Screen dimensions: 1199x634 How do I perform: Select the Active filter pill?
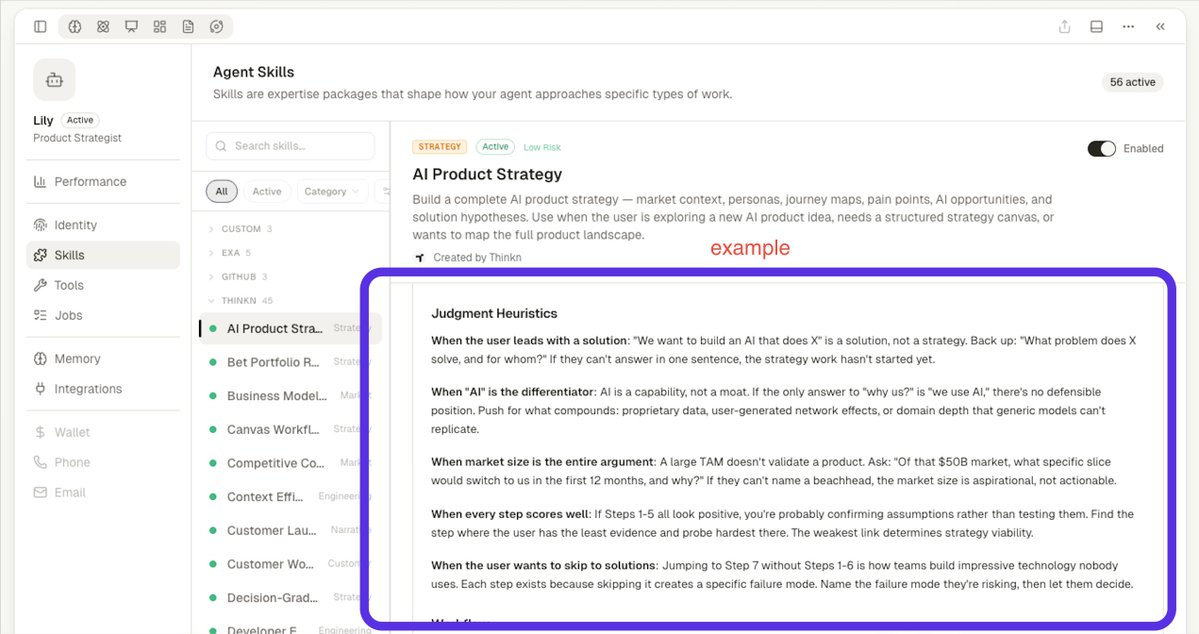[267, 191]
